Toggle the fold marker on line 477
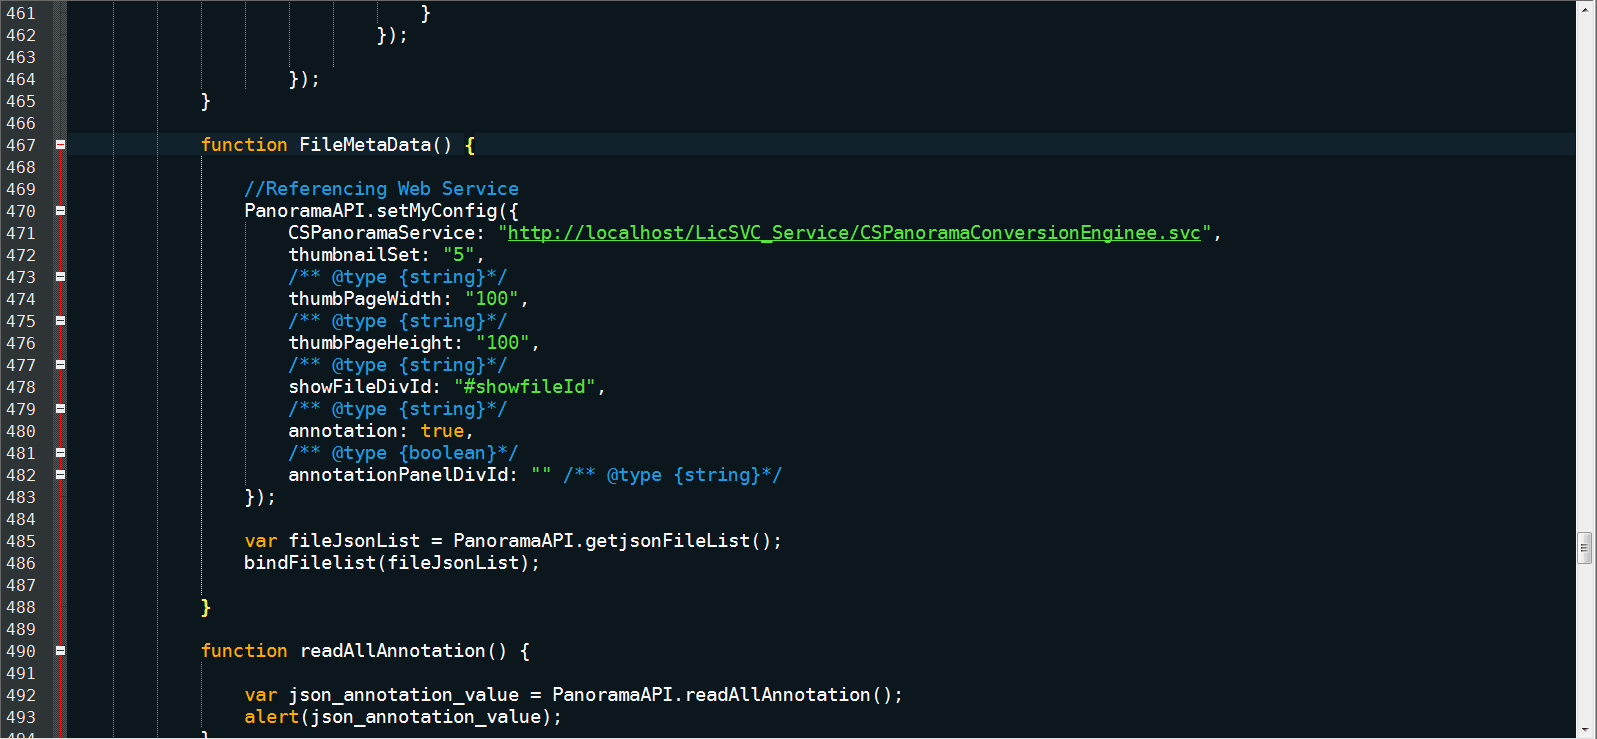 click(x=60, y=365)
